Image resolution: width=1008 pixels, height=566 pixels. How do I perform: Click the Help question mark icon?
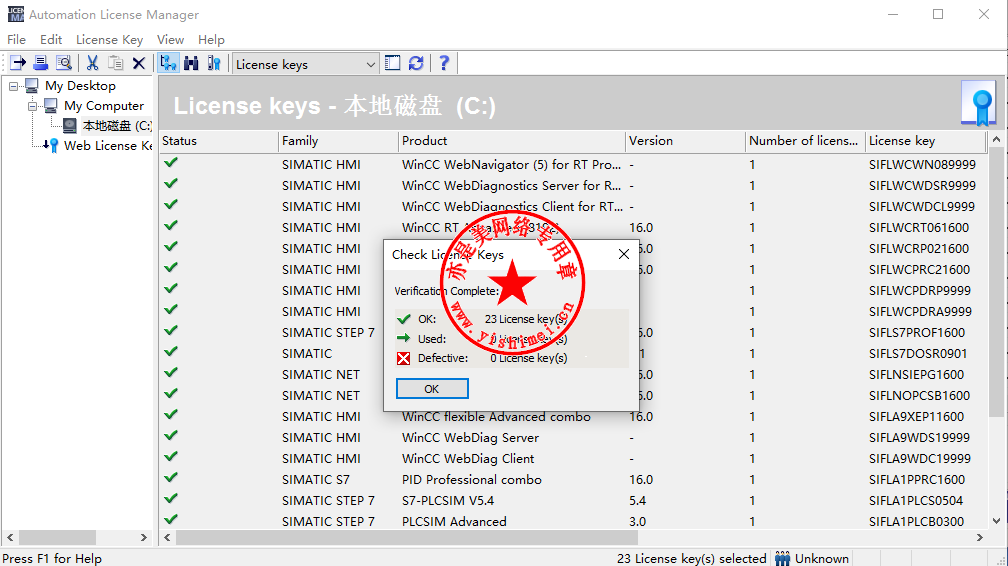pos(444,63)
